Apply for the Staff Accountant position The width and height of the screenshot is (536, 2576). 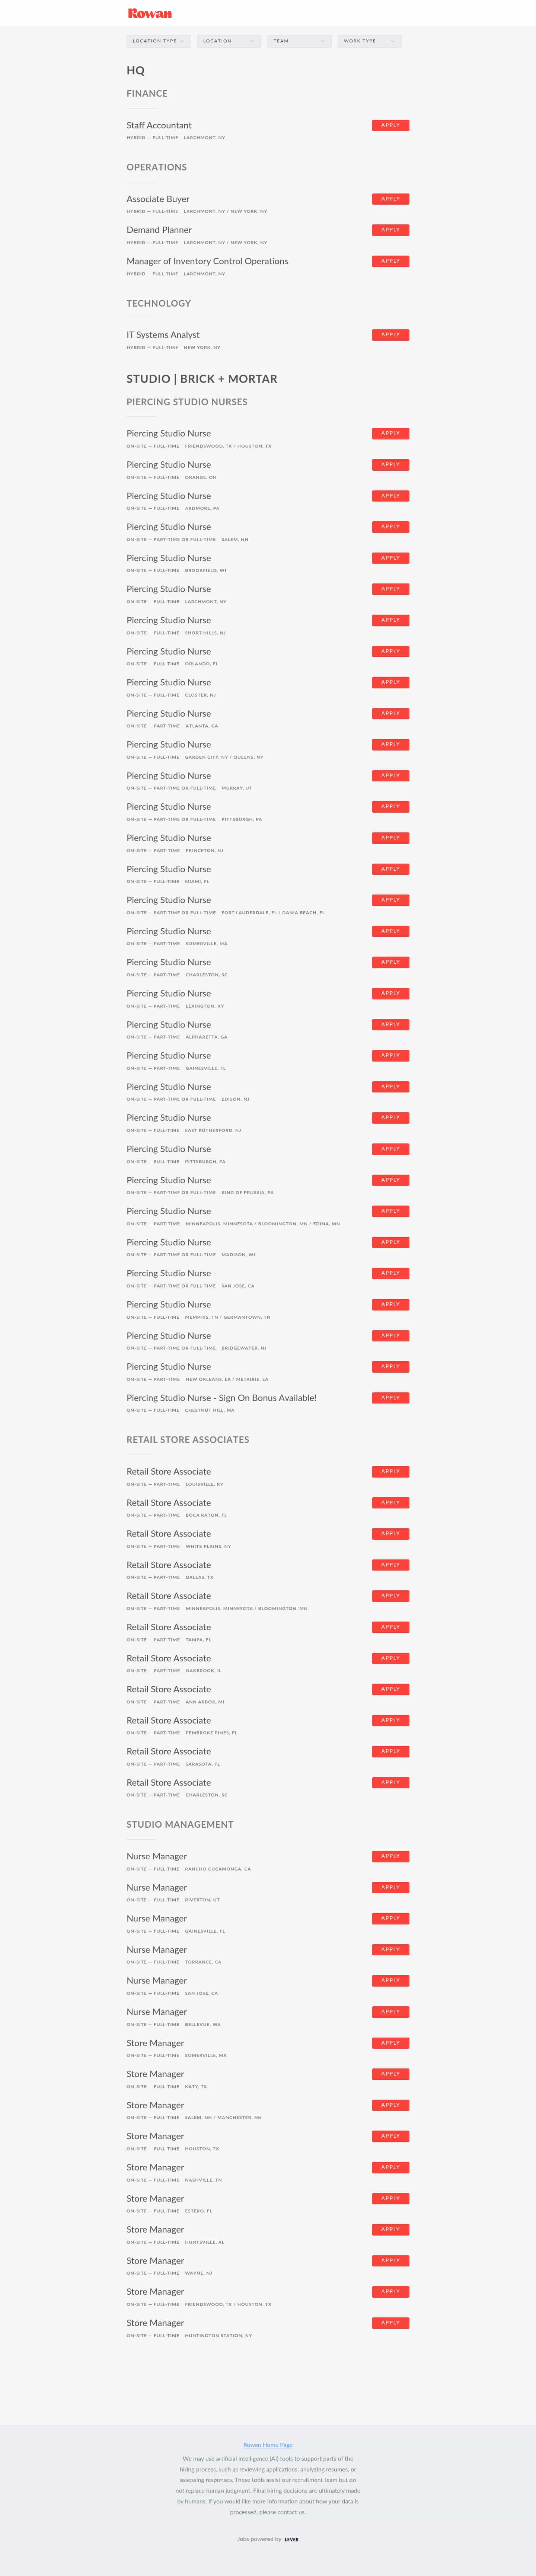390,125
